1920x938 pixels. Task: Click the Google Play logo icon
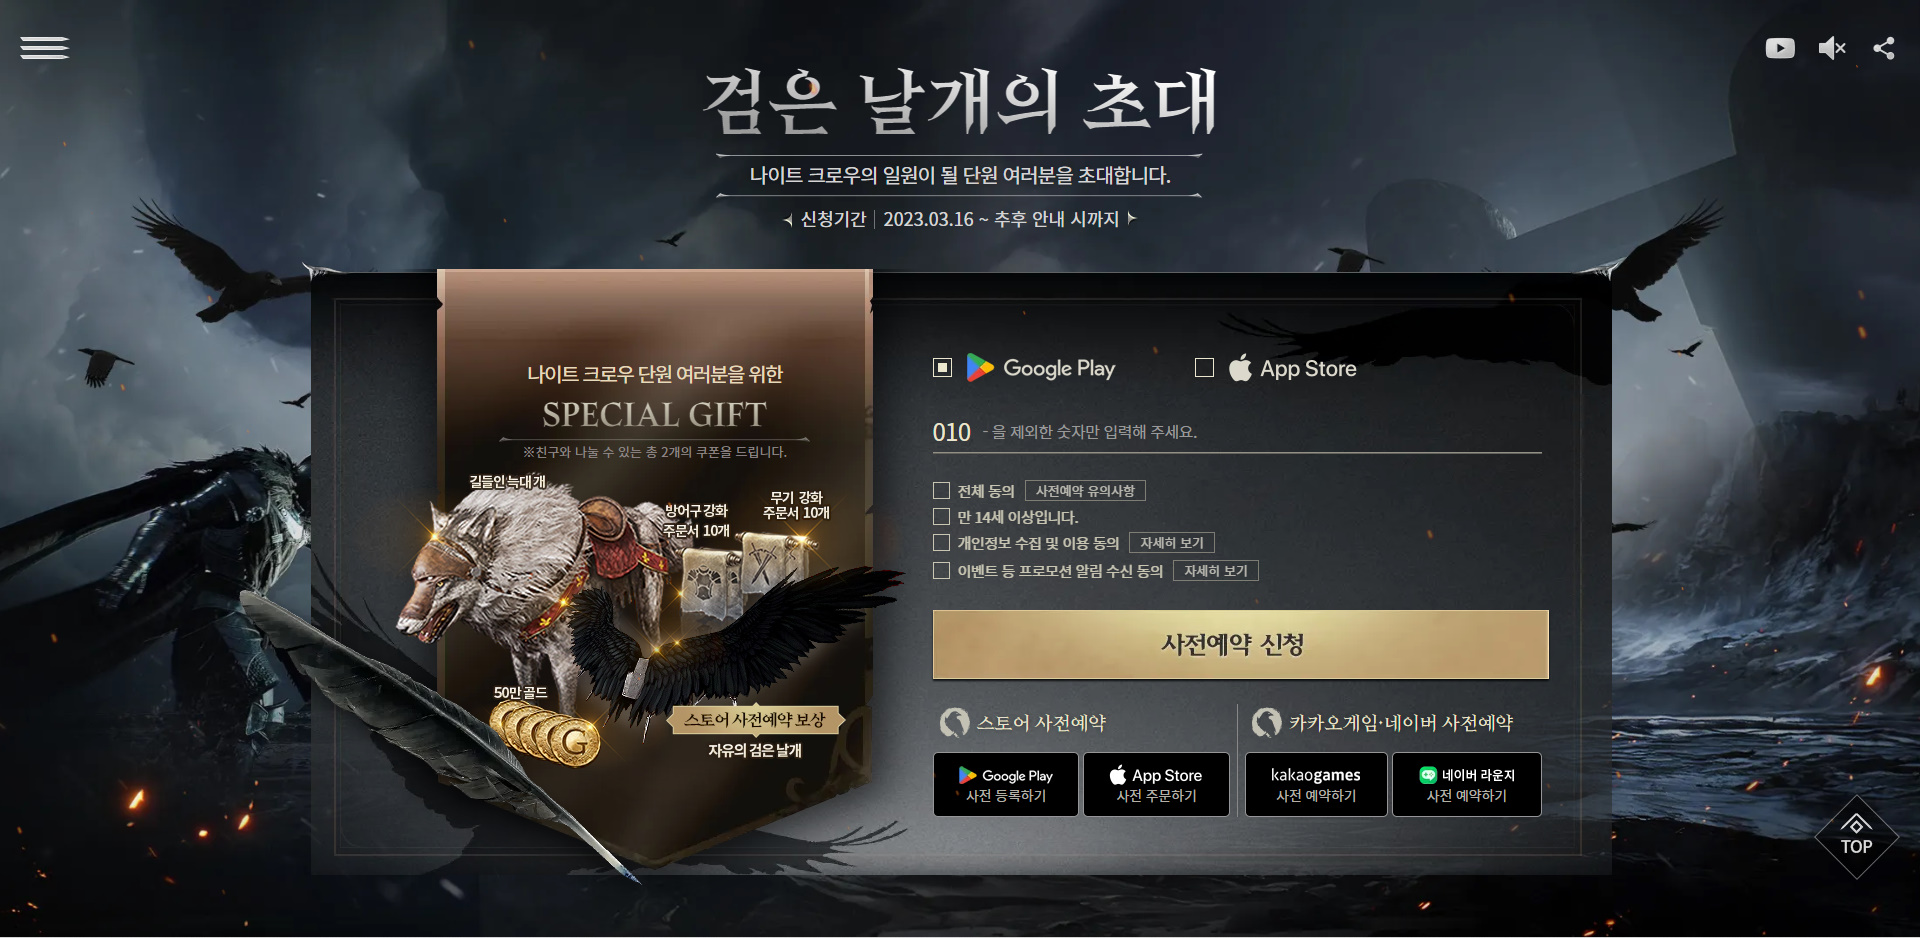click(x=979, y=368)
